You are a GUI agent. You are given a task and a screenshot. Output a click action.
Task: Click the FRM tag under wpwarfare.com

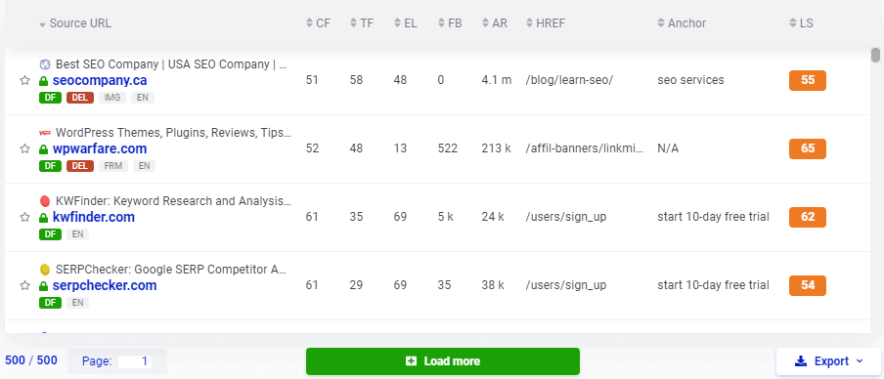point(113,166)
